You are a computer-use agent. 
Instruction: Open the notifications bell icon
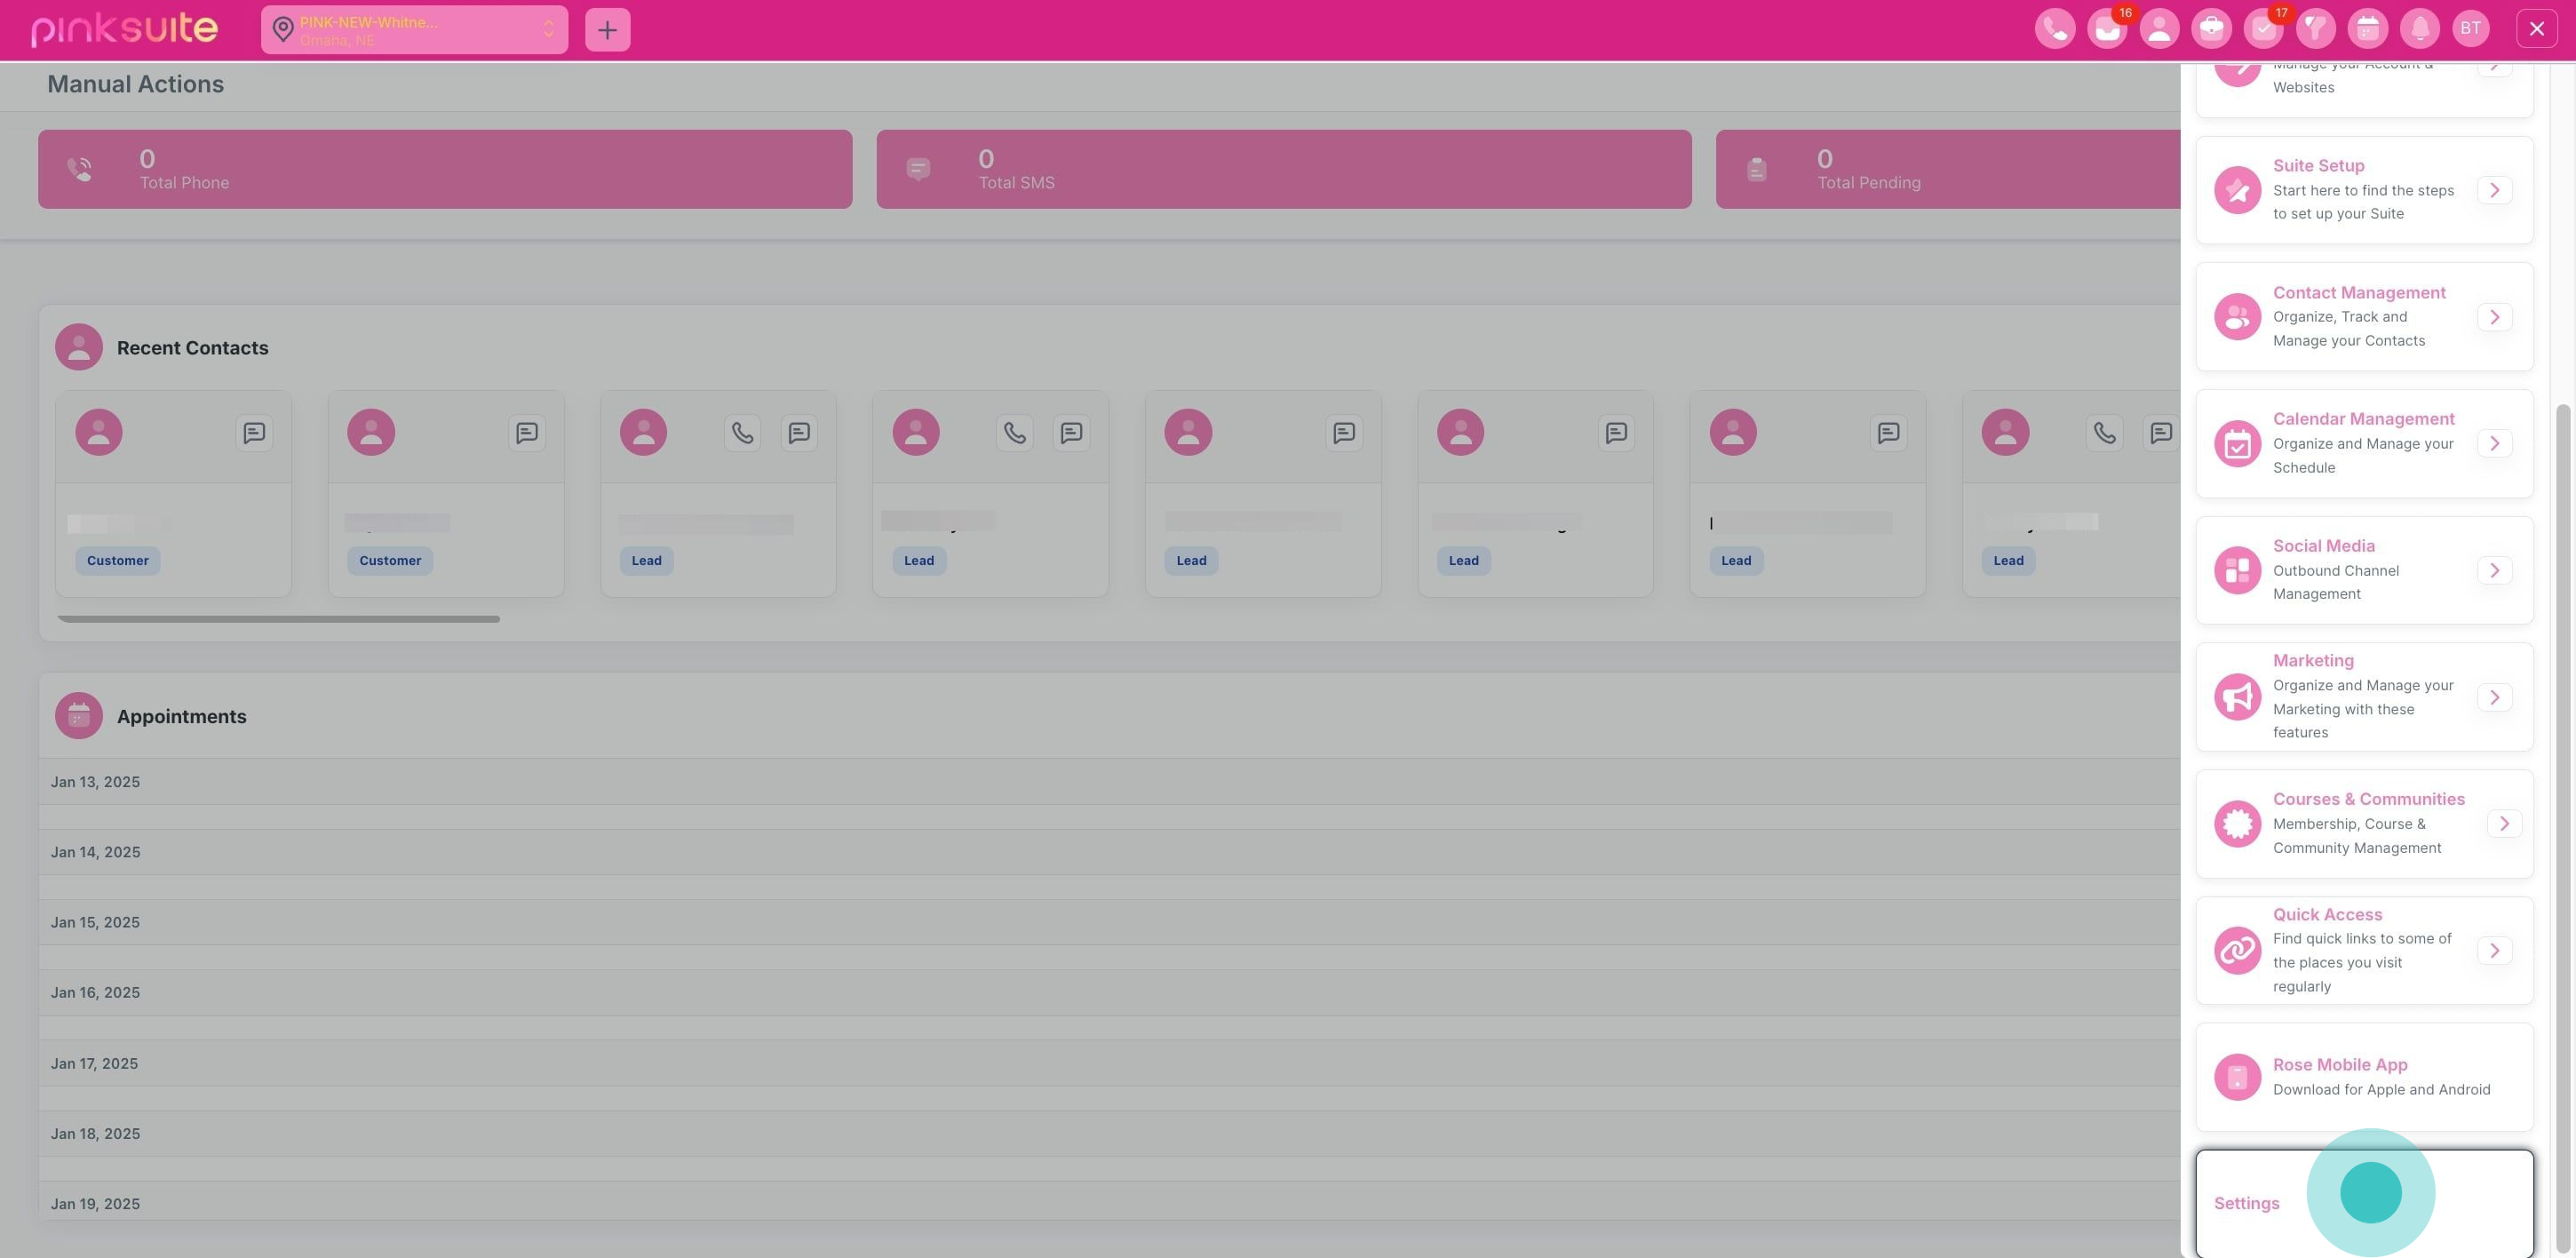pyautogui.click(x=2419, y=29)
